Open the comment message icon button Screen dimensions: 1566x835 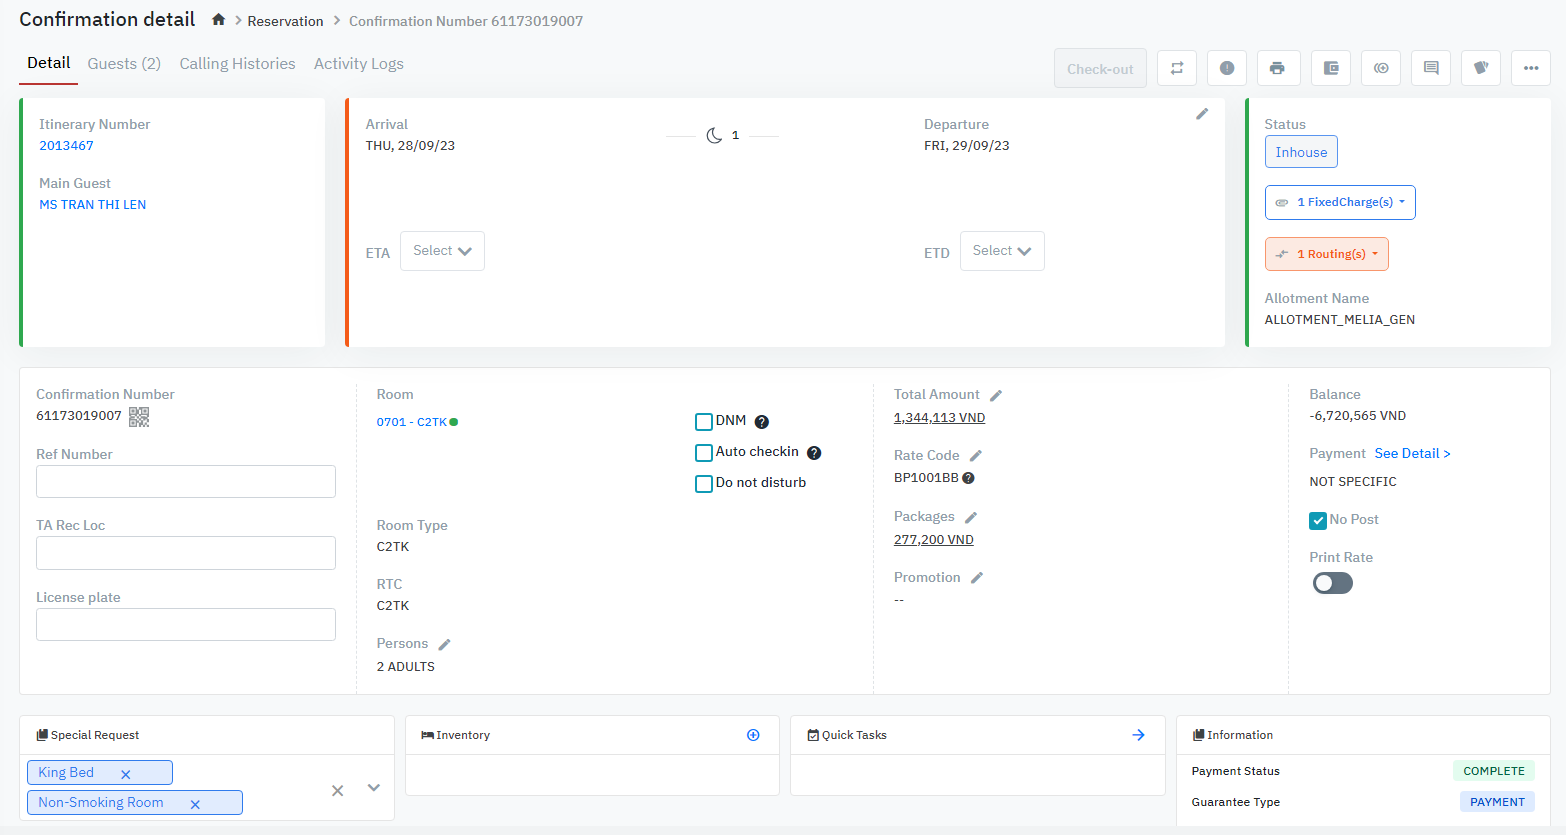[1430, 68]
